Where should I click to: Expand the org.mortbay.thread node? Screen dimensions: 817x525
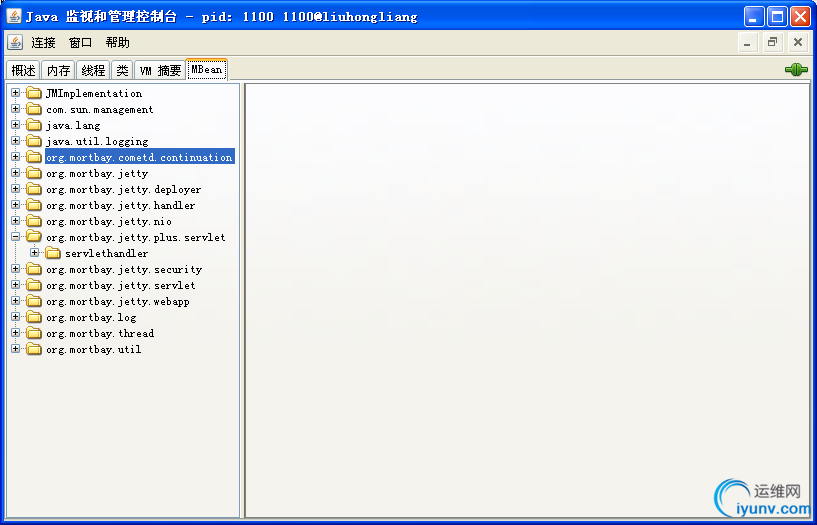click(x=16, y=332)
